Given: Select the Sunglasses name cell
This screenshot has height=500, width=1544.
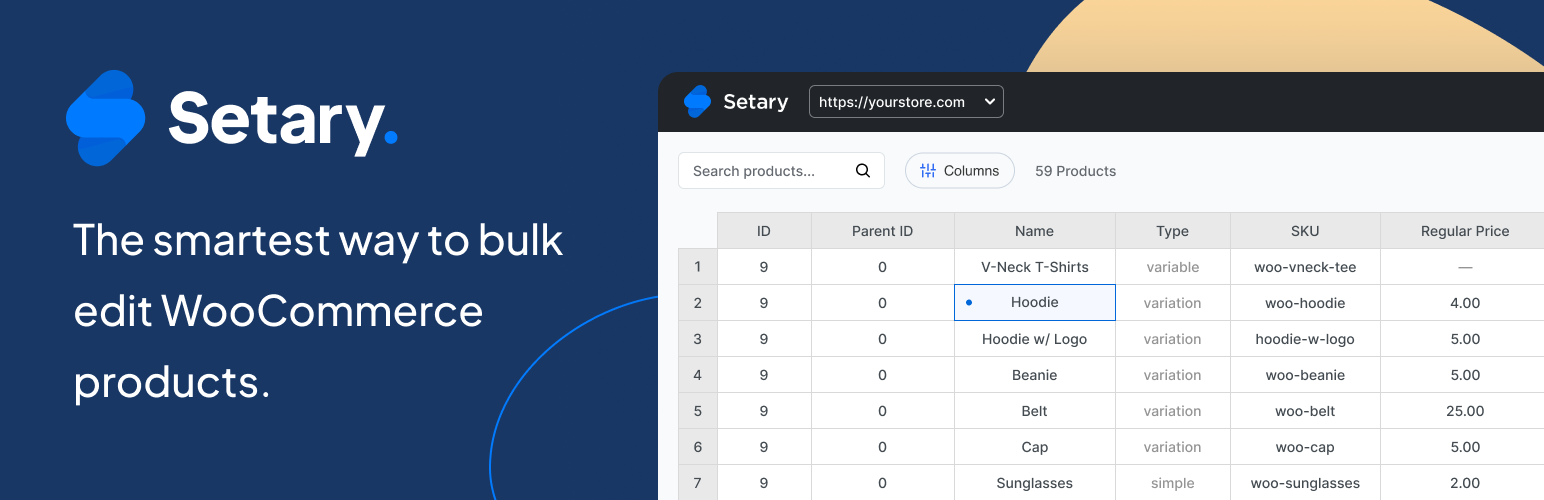Looking at the screenshot, I should [x=1034, y=483].
